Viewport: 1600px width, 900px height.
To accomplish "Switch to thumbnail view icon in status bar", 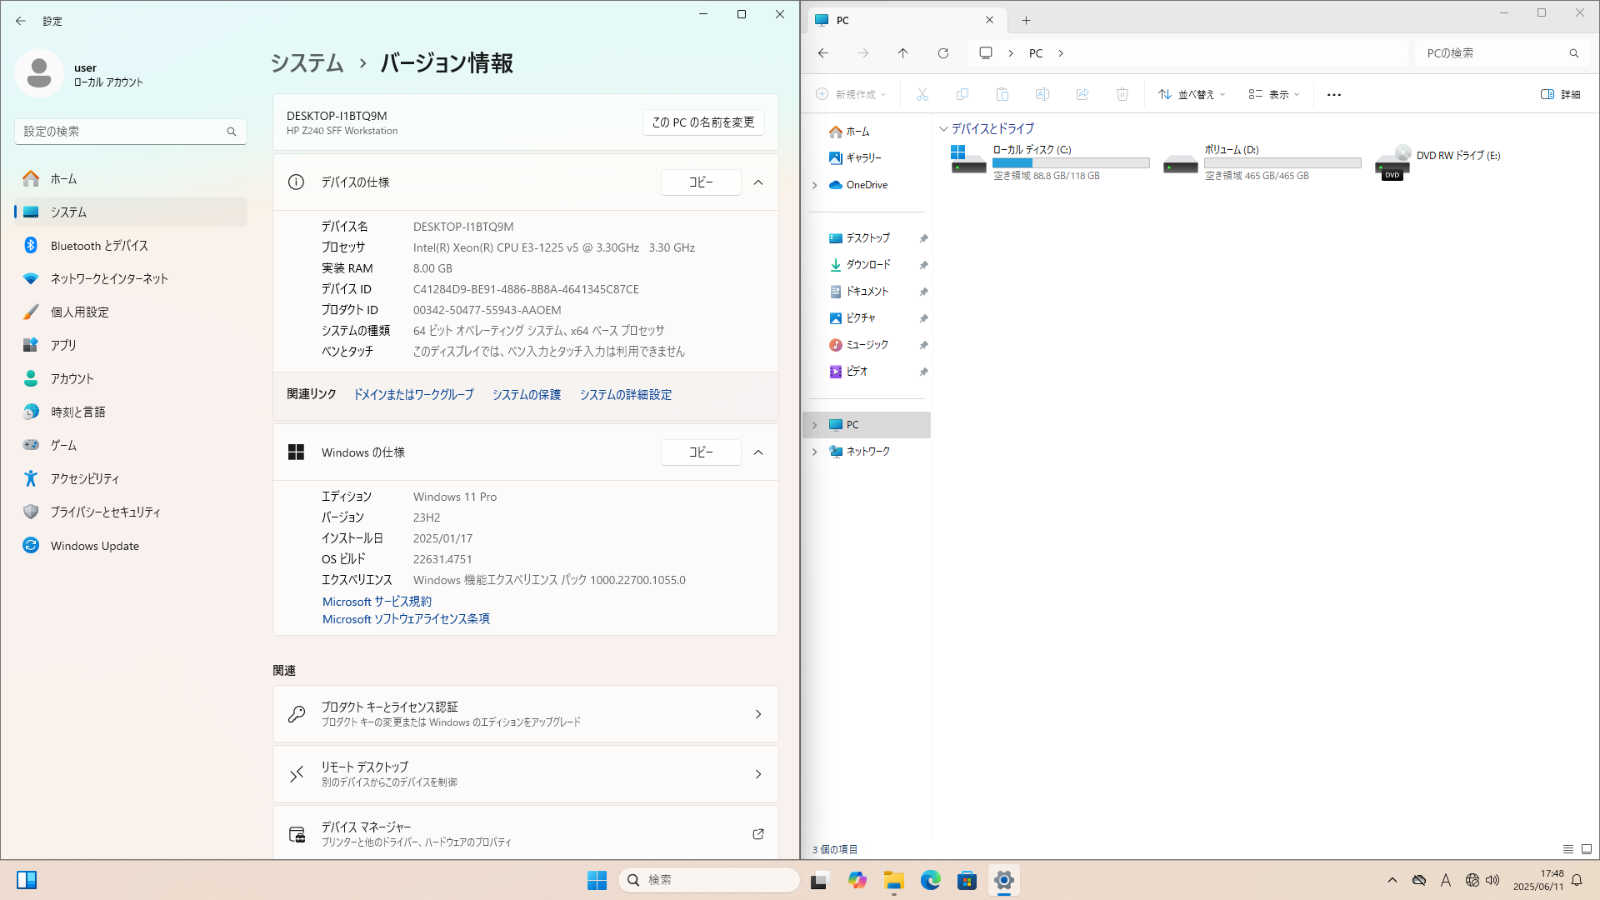I will pos(1586,849).
